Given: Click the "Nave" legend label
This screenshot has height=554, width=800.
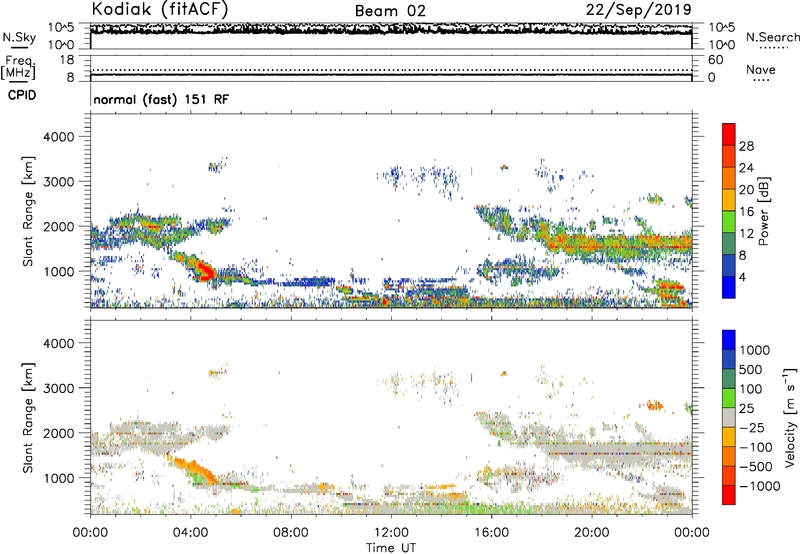Looking at the screenshot, I should click(761, 69).
